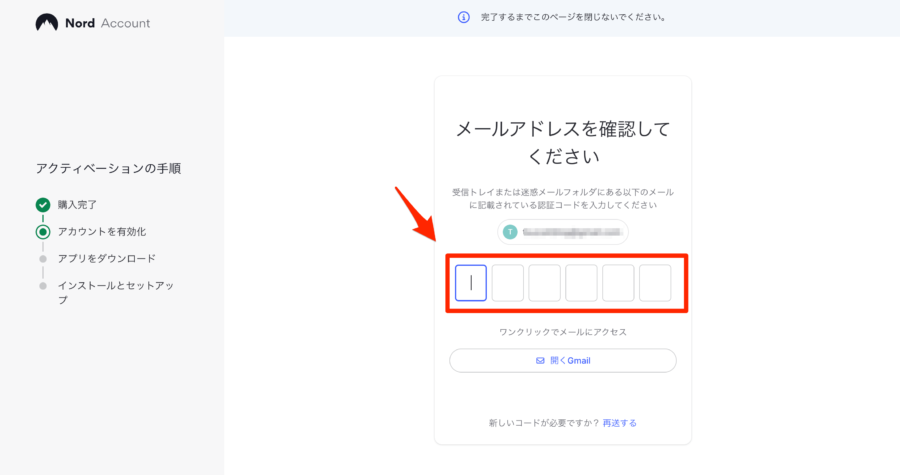
Task: Click the fifth verification code box
Action: (618, 283)
